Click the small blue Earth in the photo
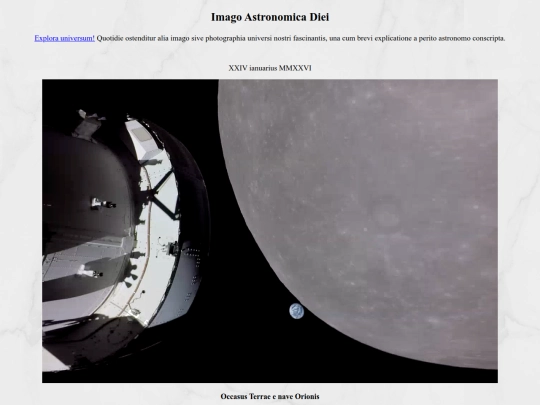This screenshot has height=405, width=540. coord(297,311)
